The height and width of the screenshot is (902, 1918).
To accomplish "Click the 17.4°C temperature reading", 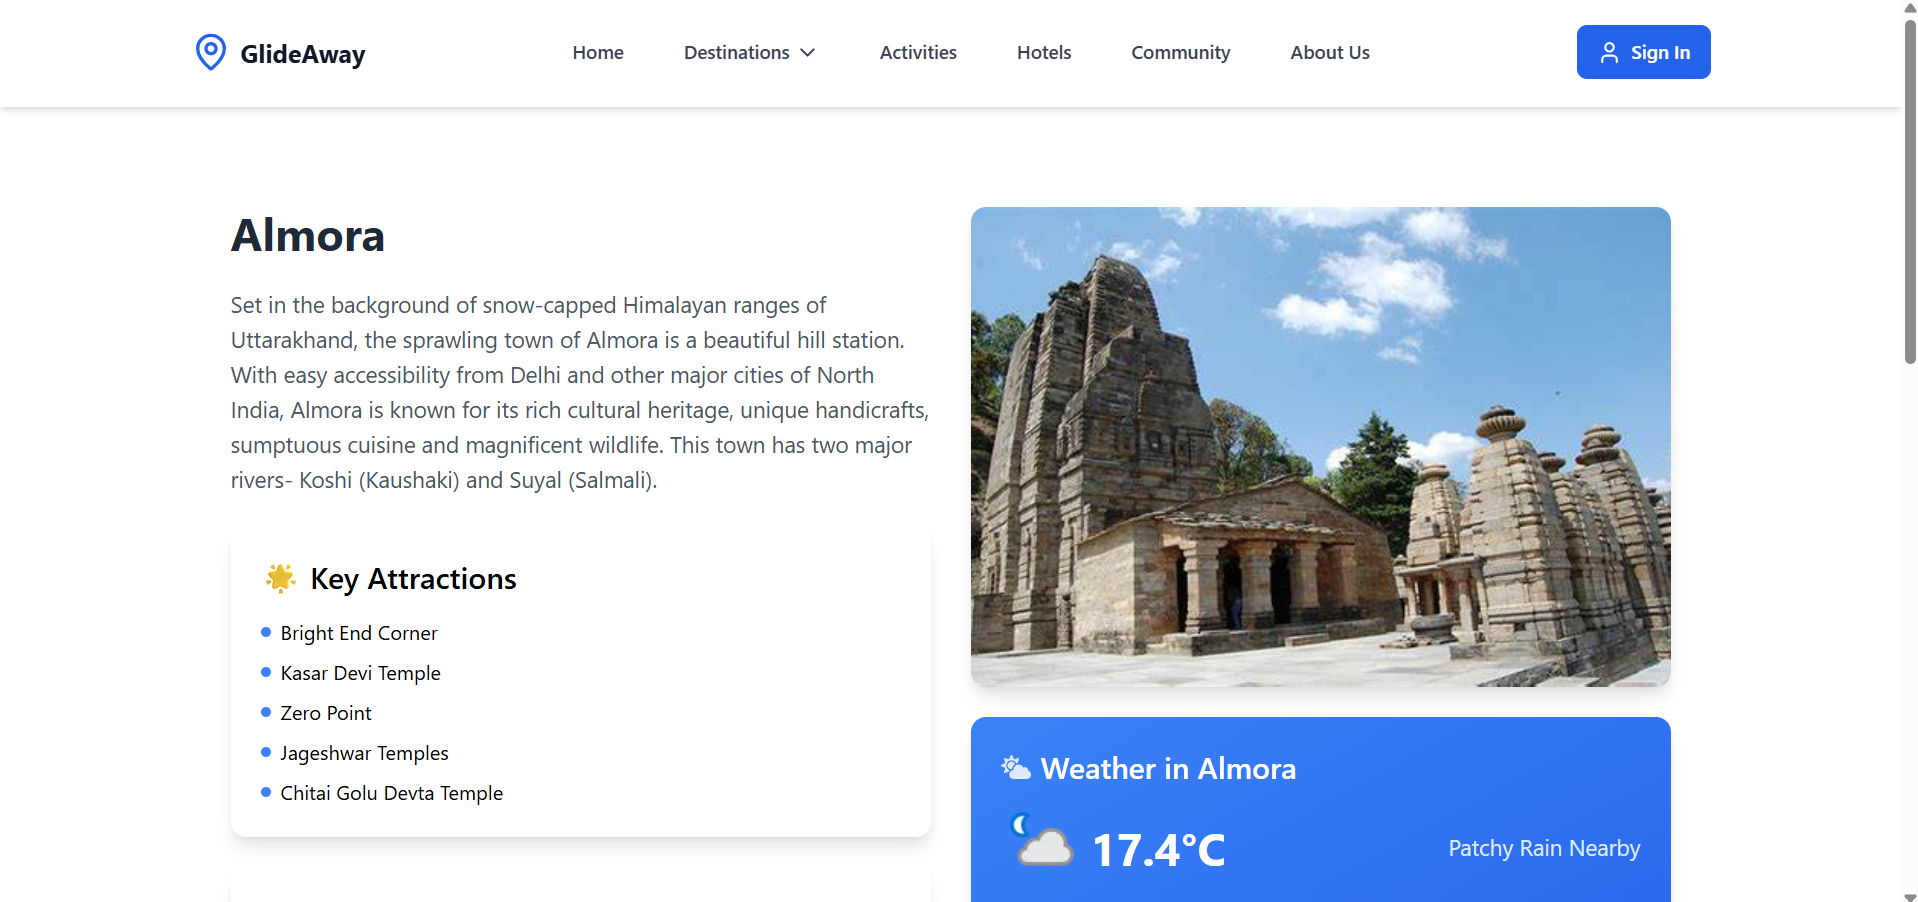I will (1158, 850).
